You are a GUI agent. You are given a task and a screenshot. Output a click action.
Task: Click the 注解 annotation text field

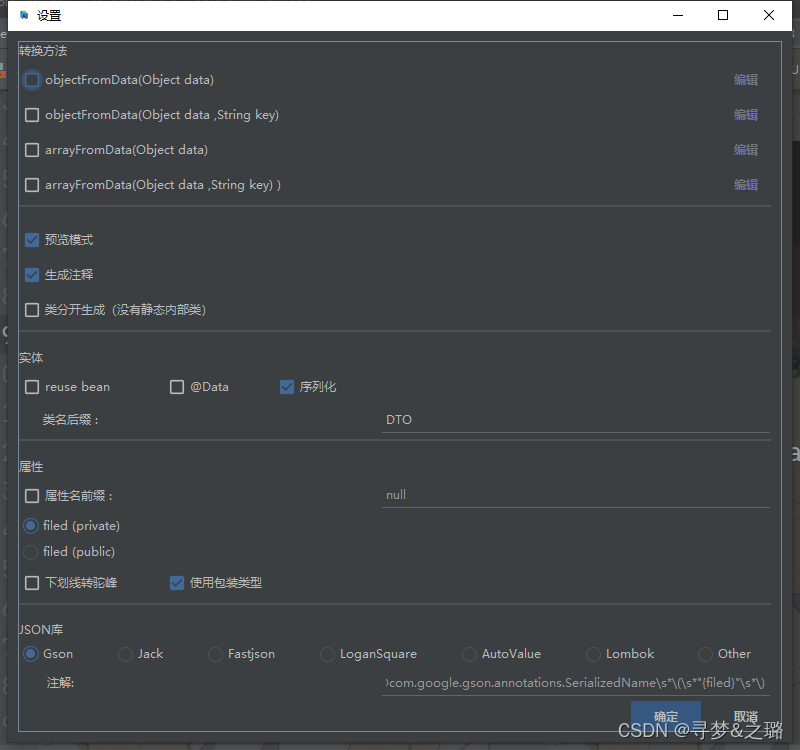(x=576, y=683)
